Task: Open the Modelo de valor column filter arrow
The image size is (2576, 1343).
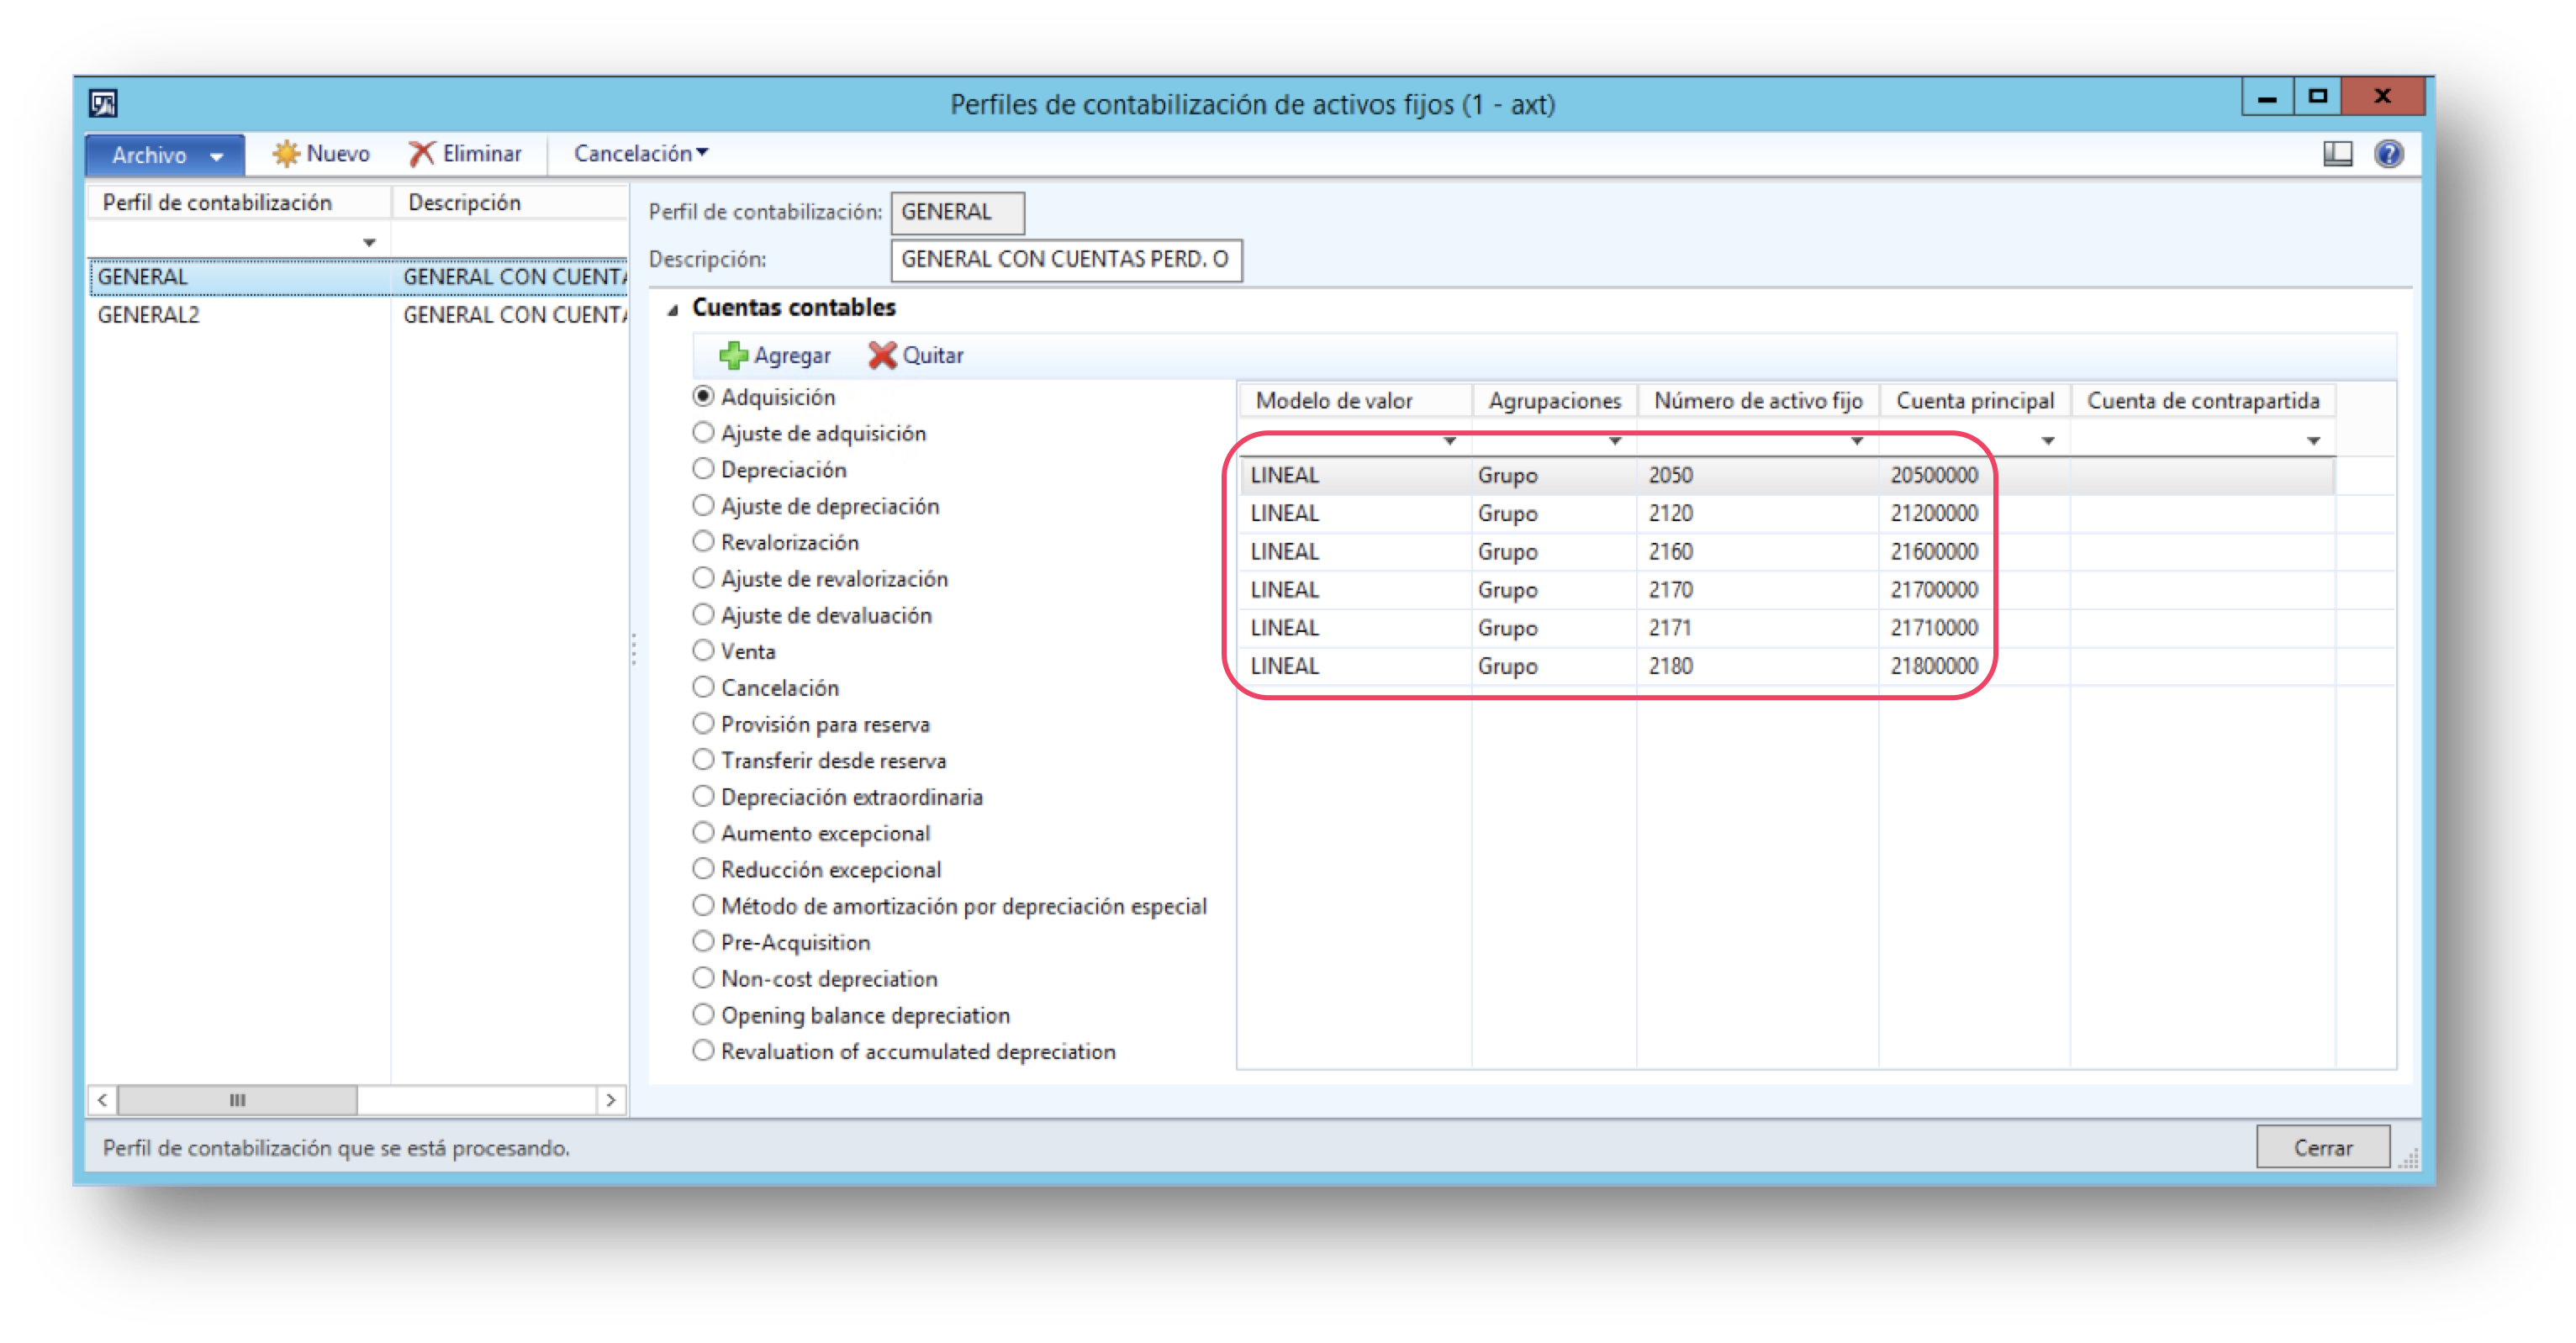Action: tap(1450, 441)
